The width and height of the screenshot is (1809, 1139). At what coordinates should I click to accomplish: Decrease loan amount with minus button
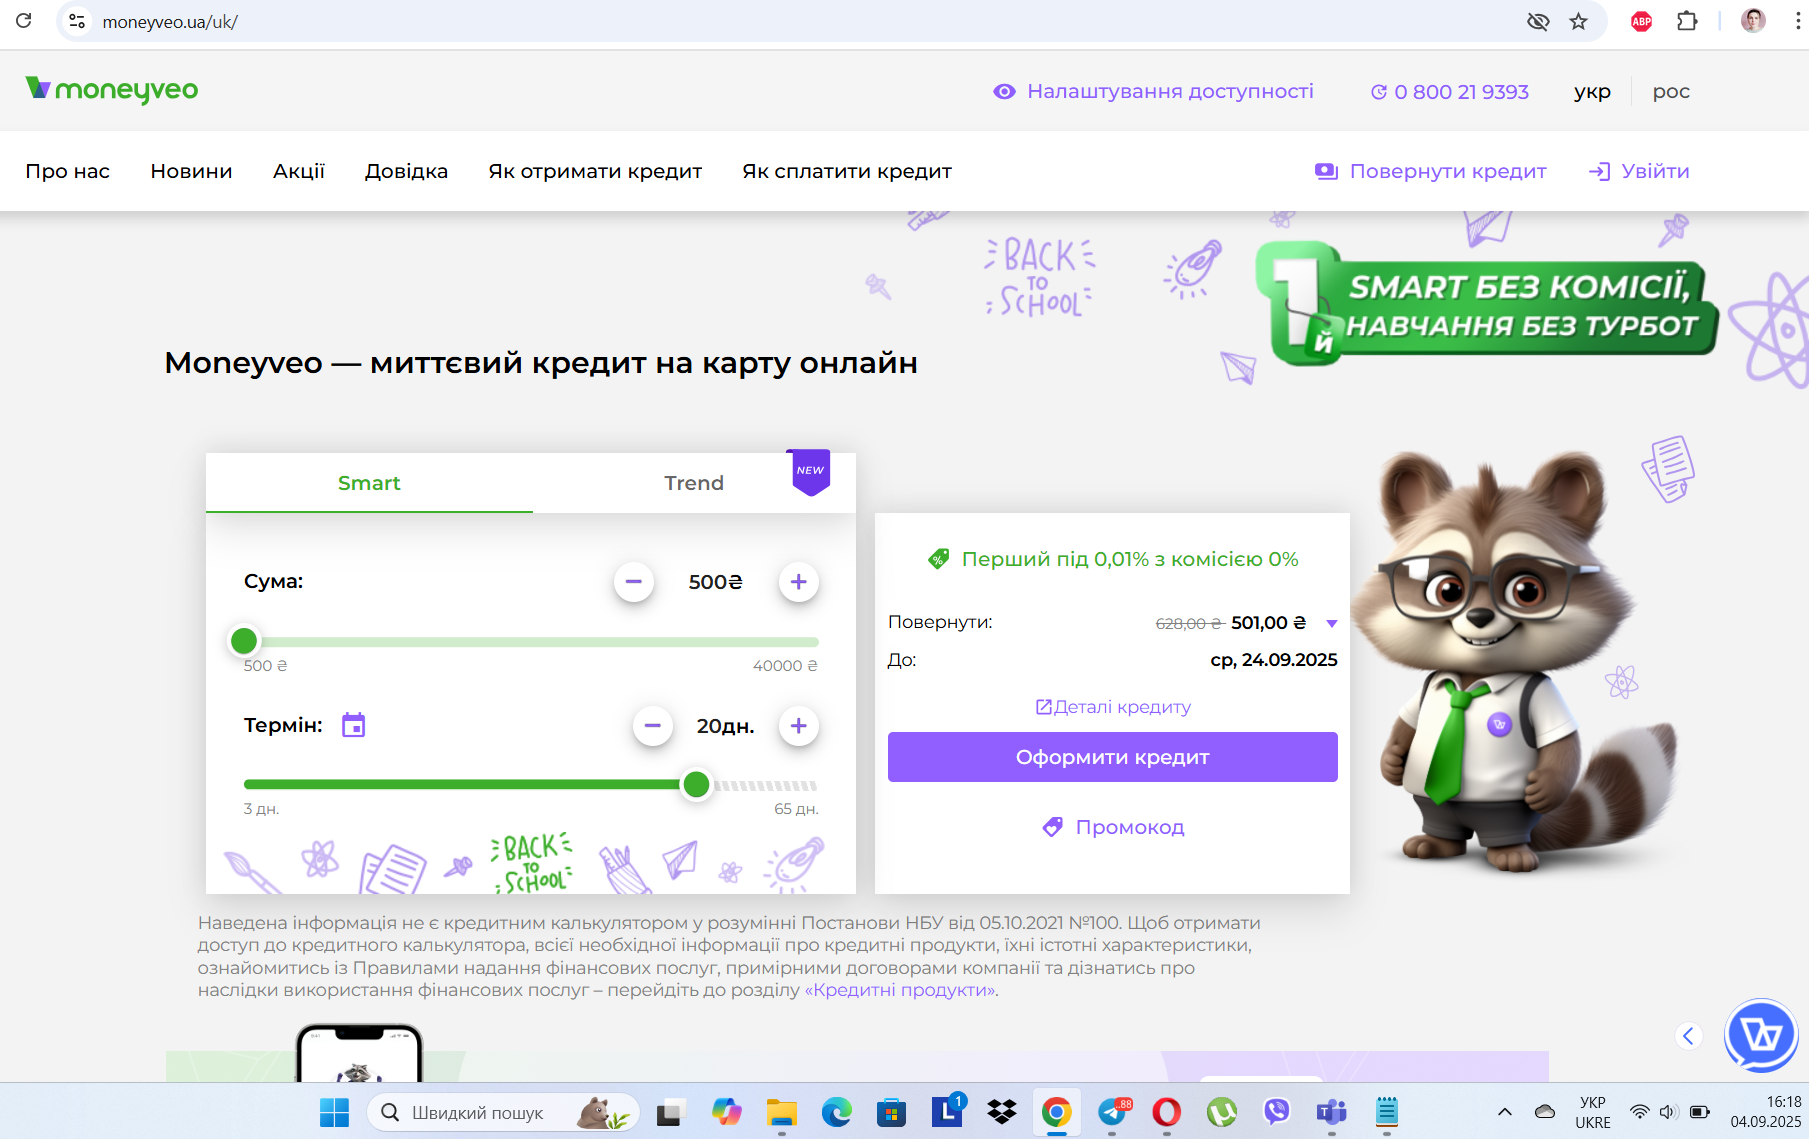coord(634,582)
